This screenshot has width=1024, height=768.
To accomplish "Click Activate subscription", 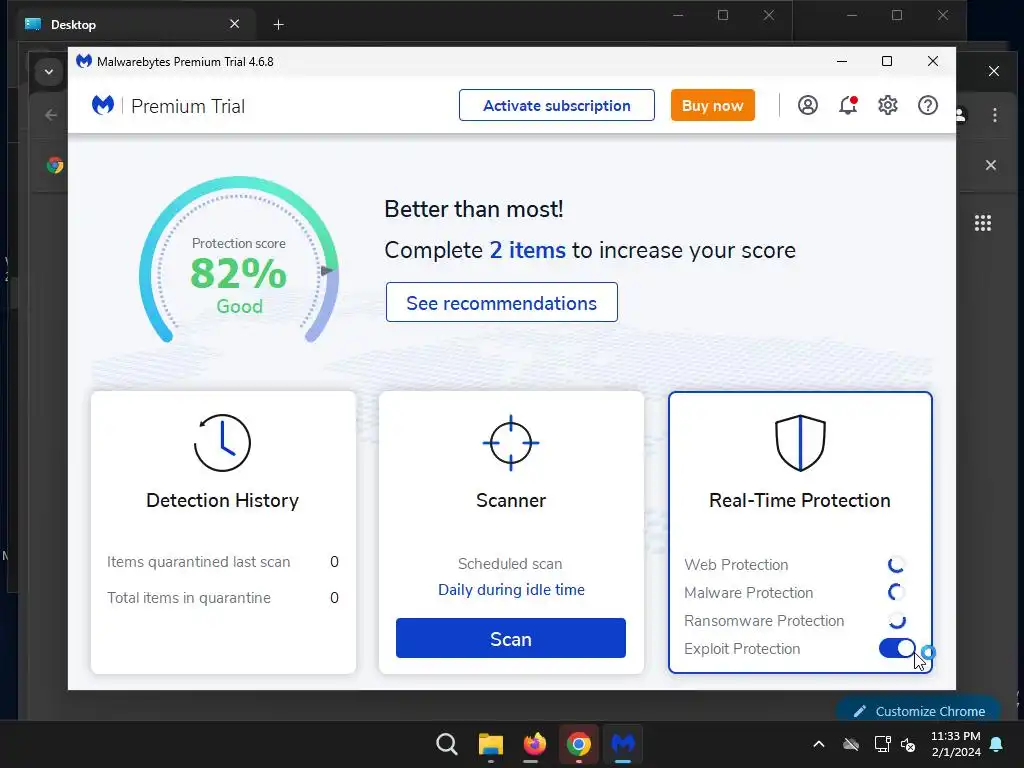I will click(556, 105).
